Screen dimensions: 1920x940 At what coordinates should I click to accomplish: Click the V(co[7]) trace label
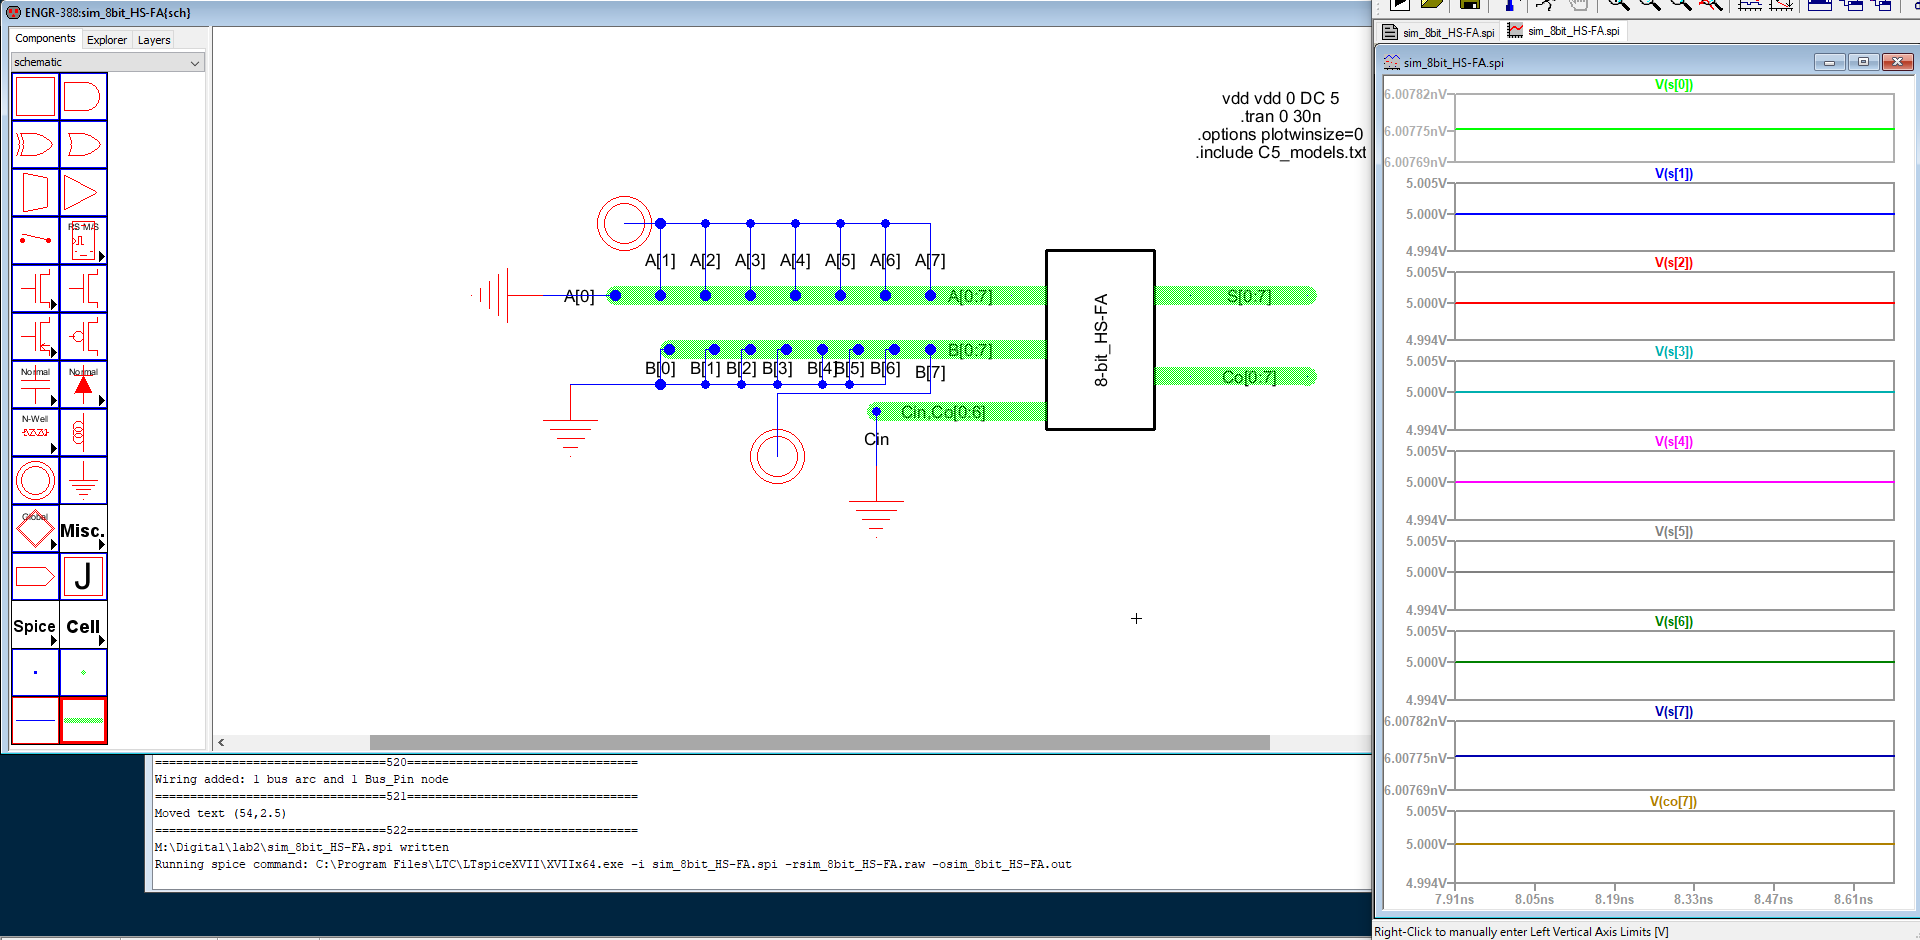tap(1673, 801)
